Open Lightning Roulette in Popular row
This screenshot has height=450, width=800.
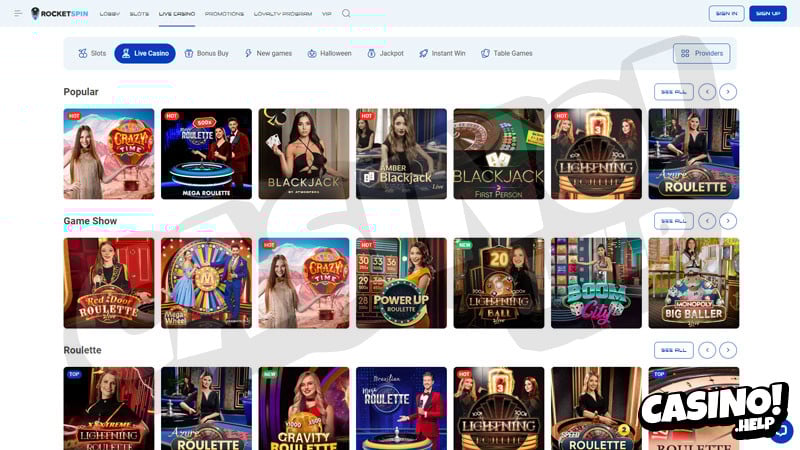pyautogui.click(x=596, y=154)
